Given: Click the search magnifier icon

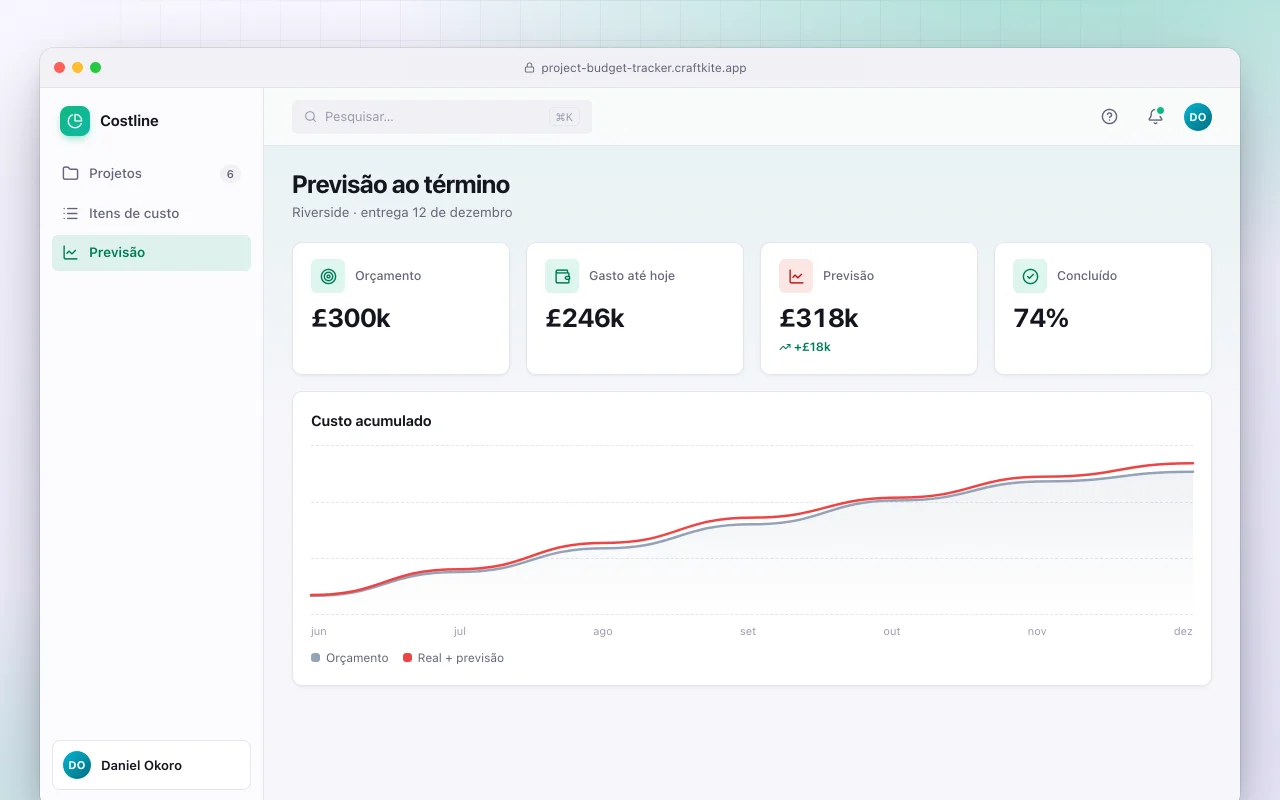Looking at the screenshot, I should (311, 117).
